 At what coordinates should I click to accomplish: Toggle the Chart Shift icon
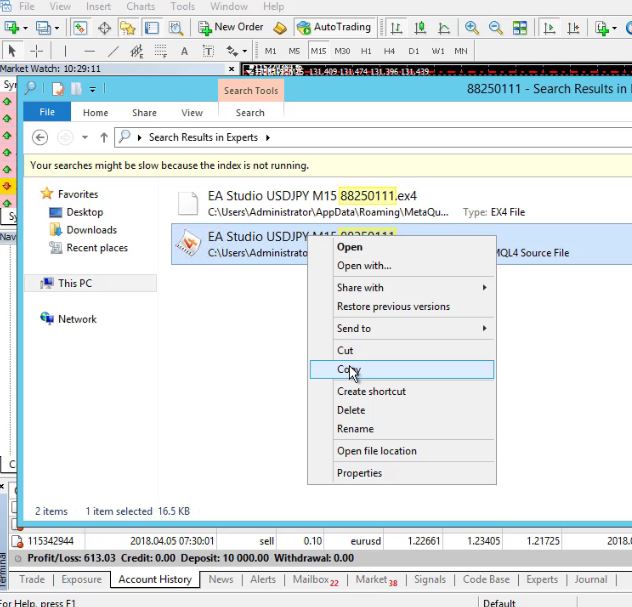coord(573,28)
